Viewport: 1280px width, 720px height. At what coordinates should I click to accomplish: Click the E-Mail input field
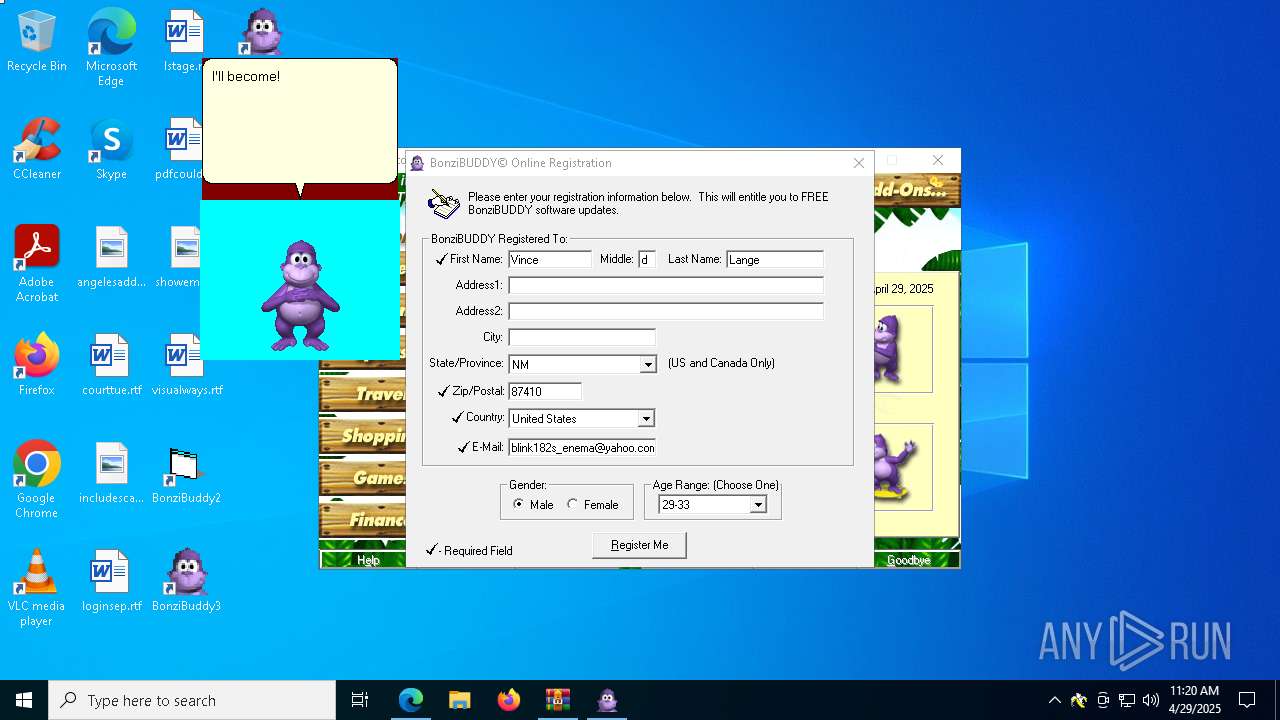click(582, 447)
